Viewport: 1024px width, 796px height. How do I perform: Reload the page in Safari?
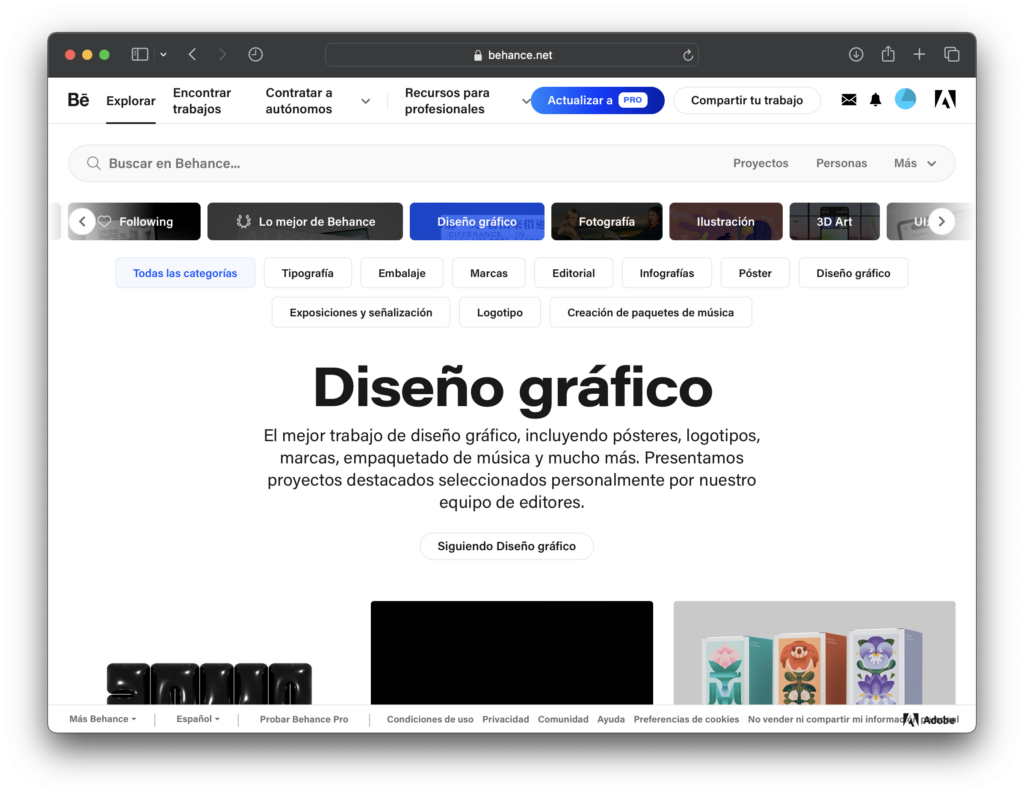pyautogui.click(x=688, y=55)
